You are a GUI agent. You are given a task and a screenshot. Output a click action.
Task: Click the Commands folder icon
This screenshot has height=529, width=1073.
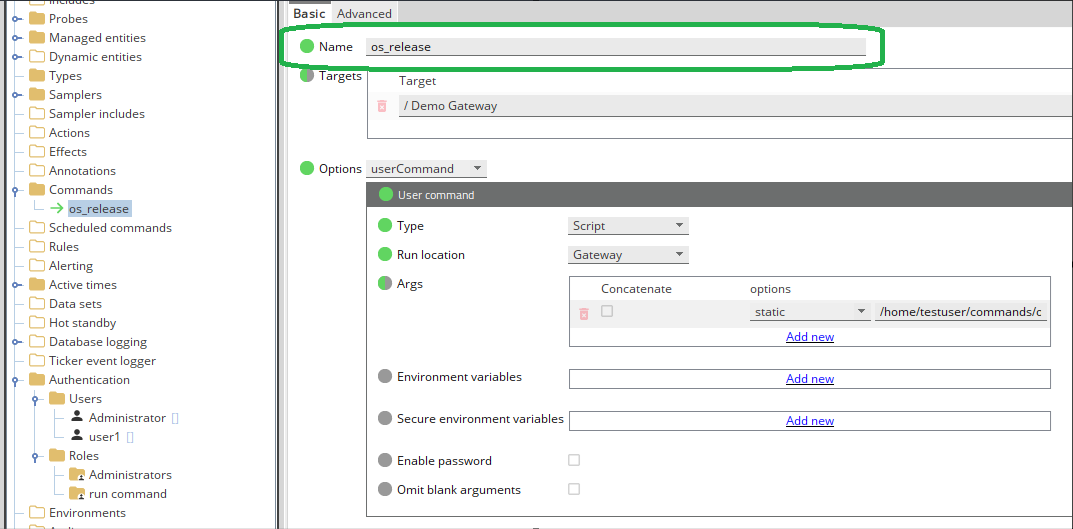tap(37, 190)
